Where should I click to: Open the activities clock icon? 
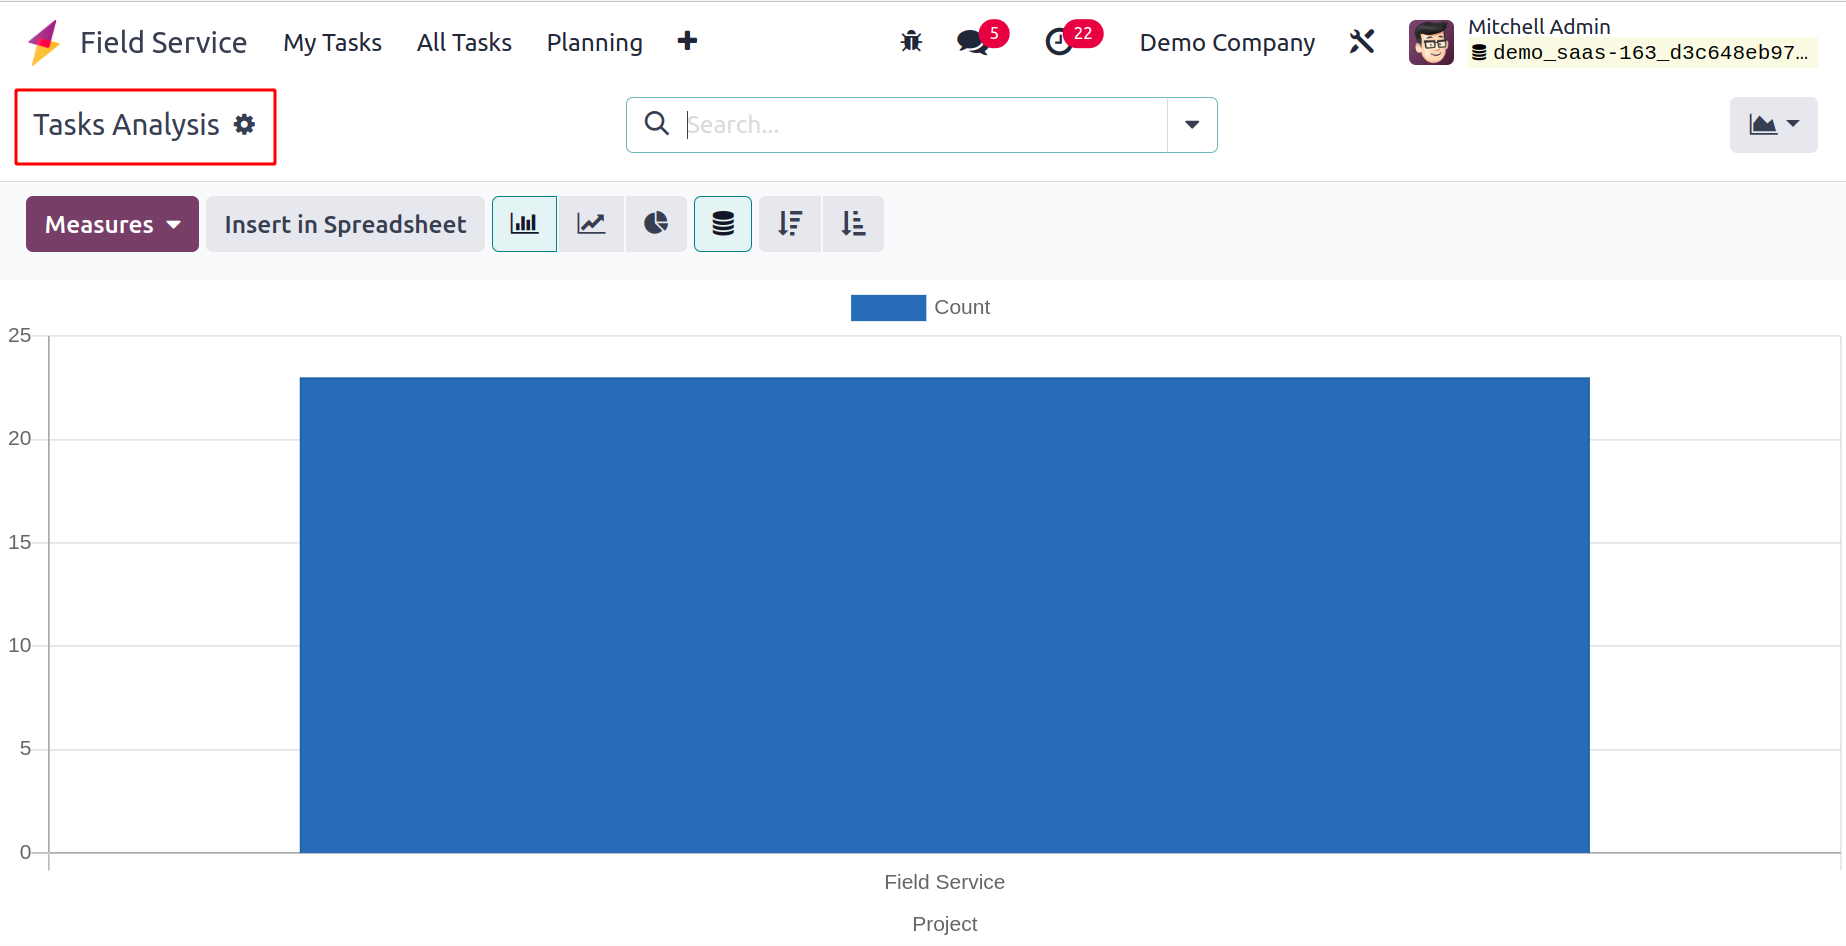(x=1059, y=42)
